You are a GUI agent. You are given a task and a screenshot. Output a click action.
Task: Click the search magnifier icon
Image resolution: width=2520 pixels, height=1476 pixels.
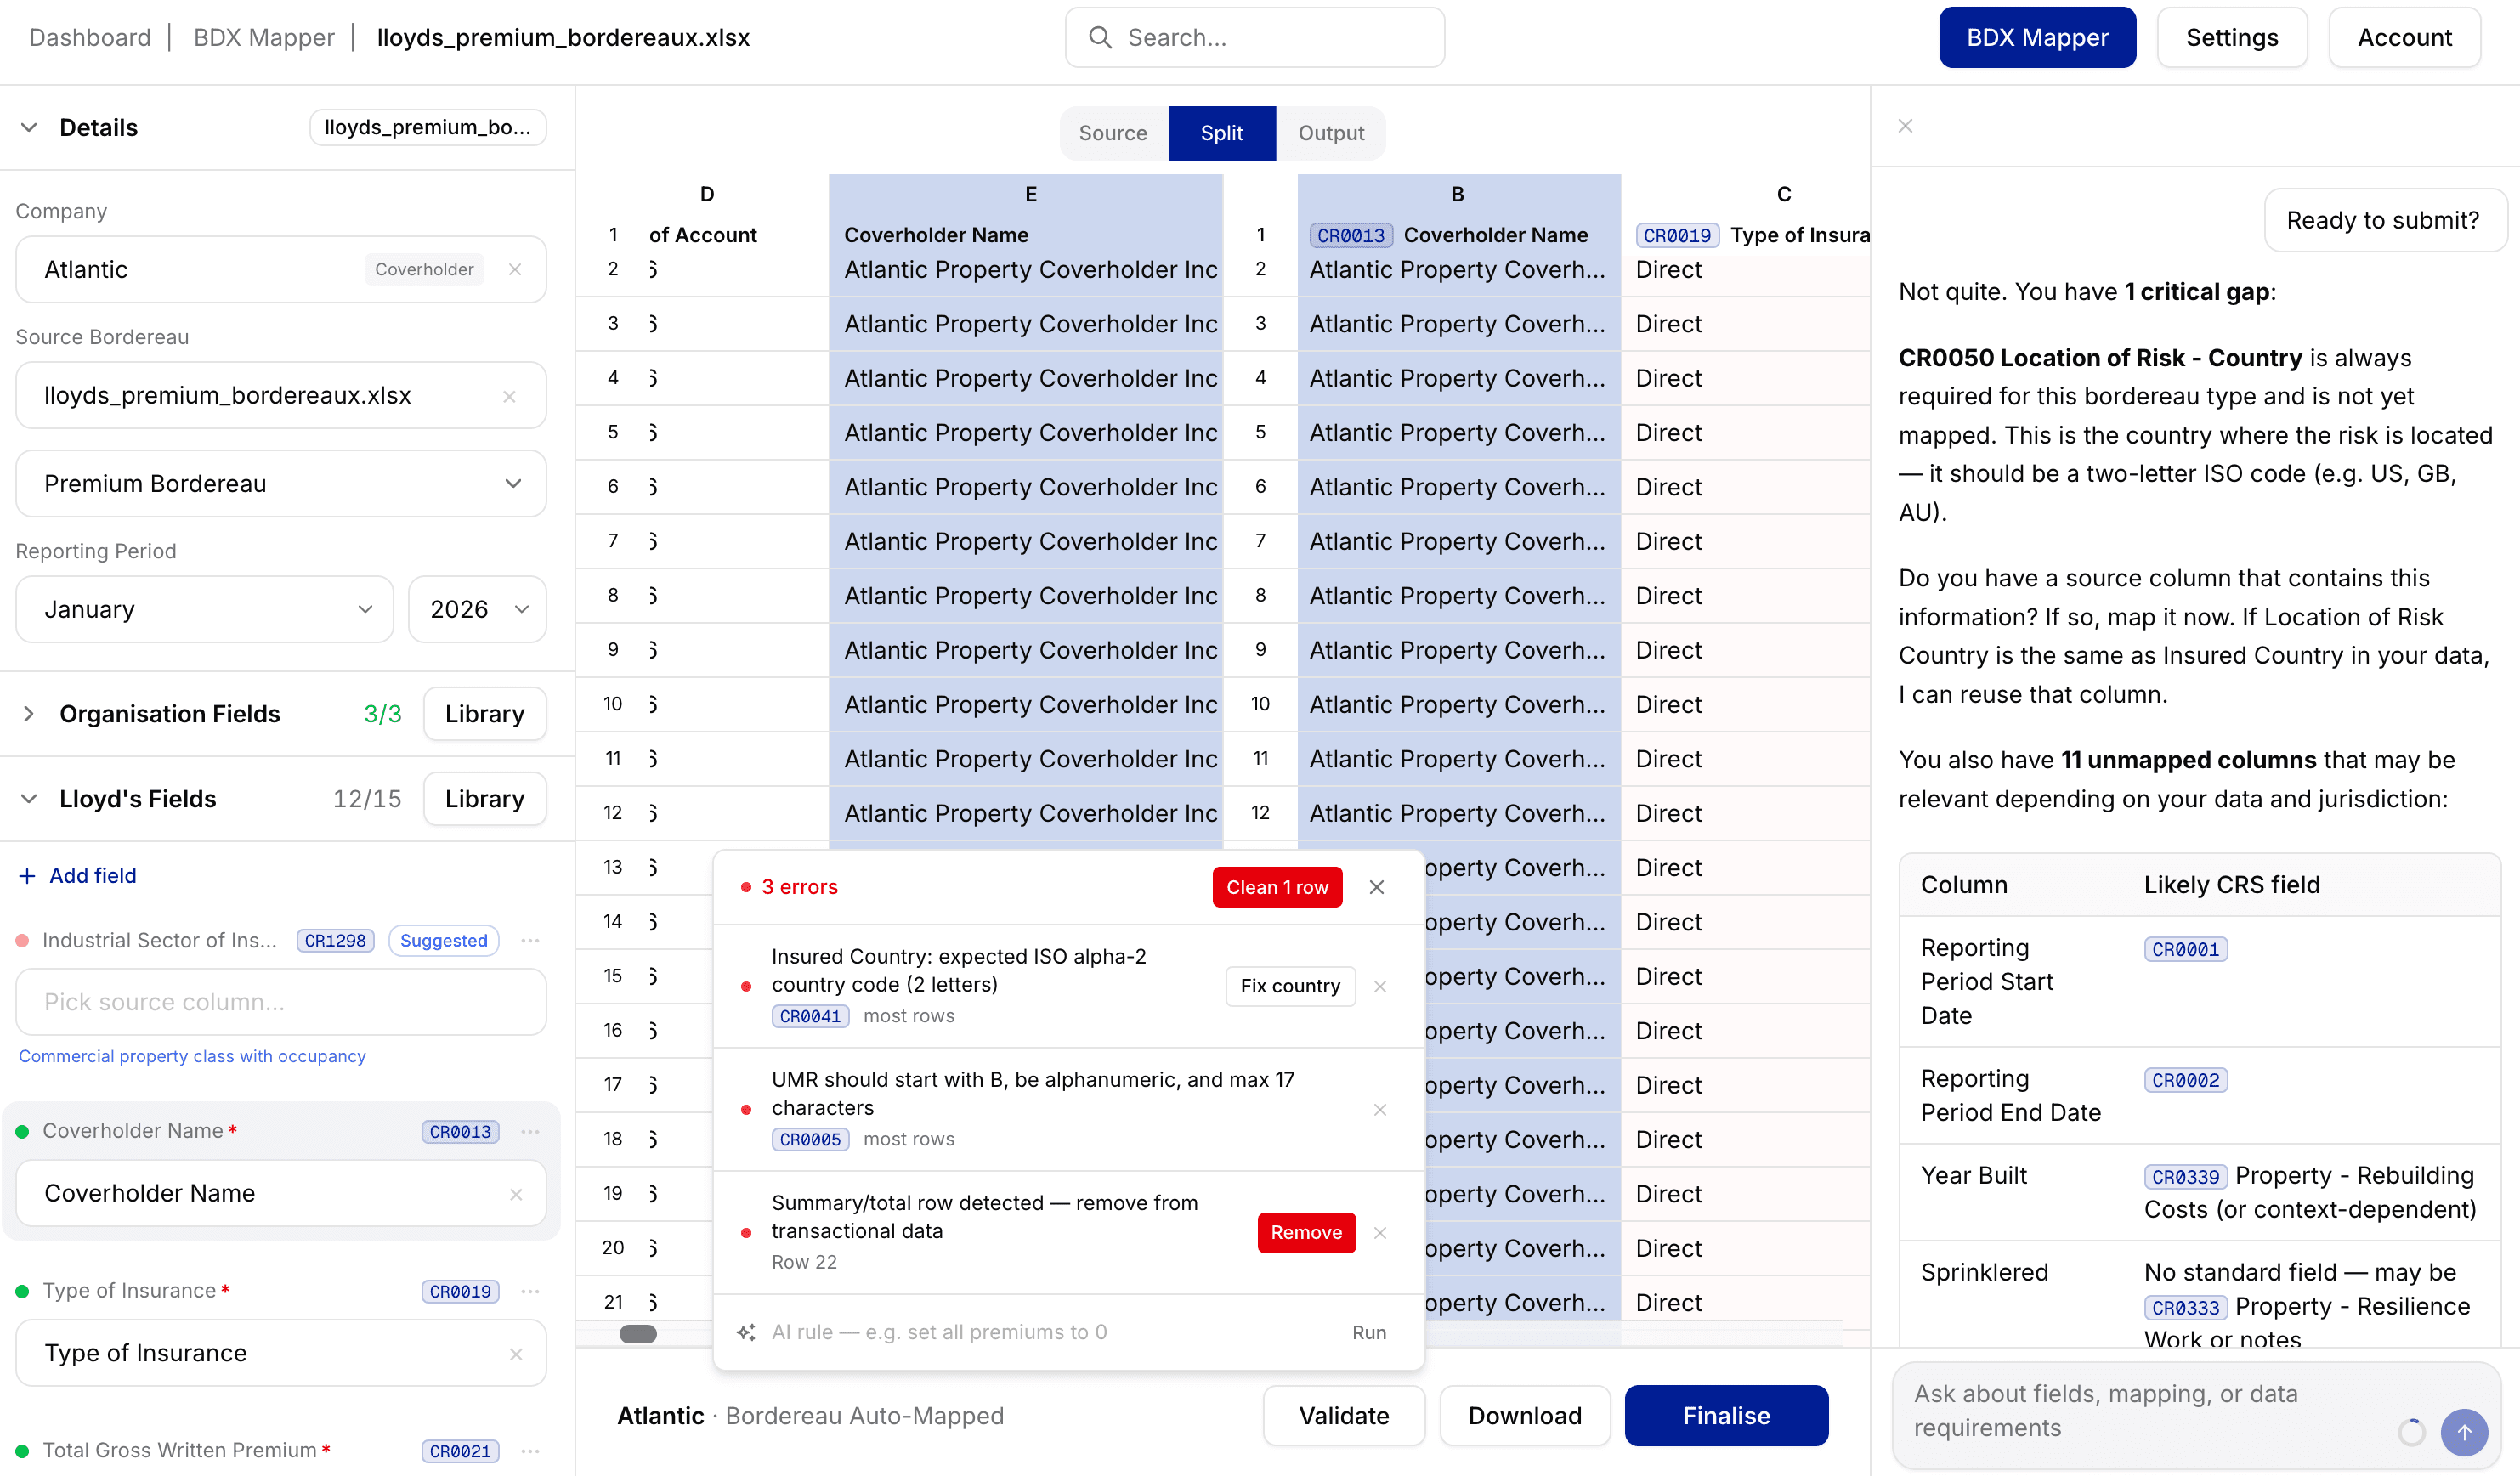pos(1100,38)
